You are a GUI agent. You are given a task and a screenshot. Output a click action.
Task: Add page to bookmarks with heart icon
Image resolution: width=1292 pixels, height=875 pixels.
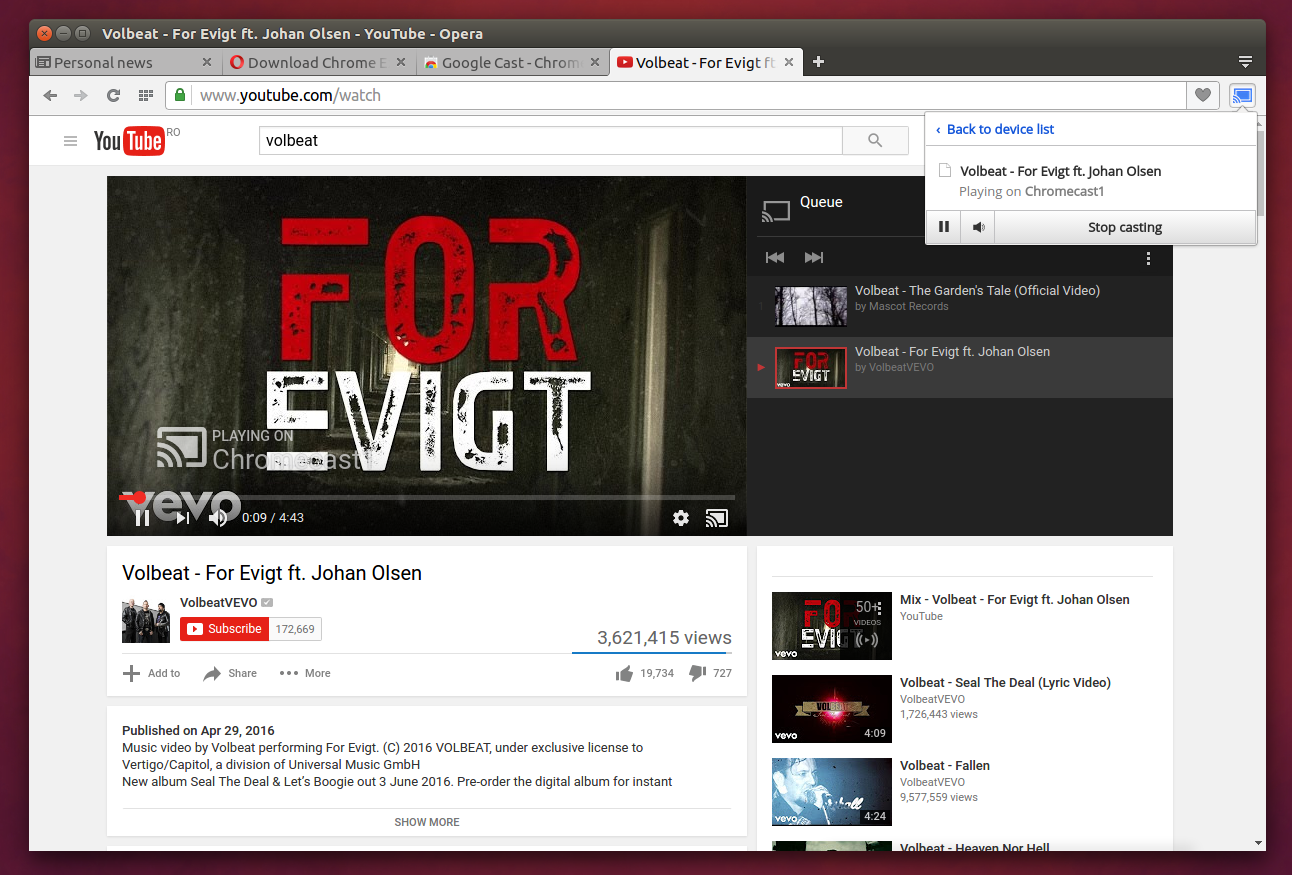pos(1203,96)
